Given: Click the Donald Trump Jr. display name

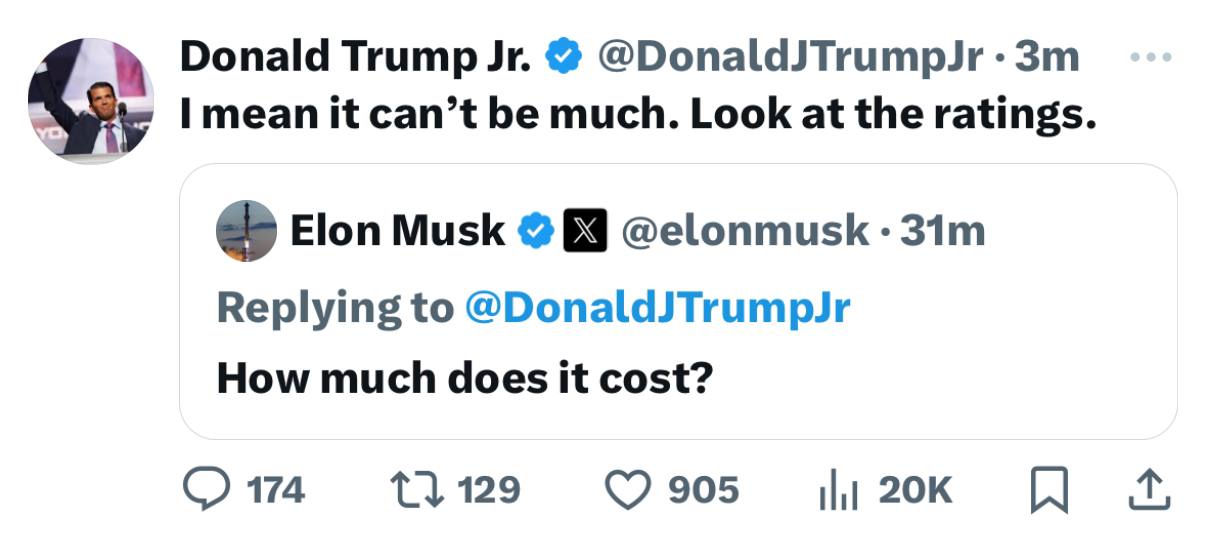Looking at the screenshot, I should (x=355, y=58).
